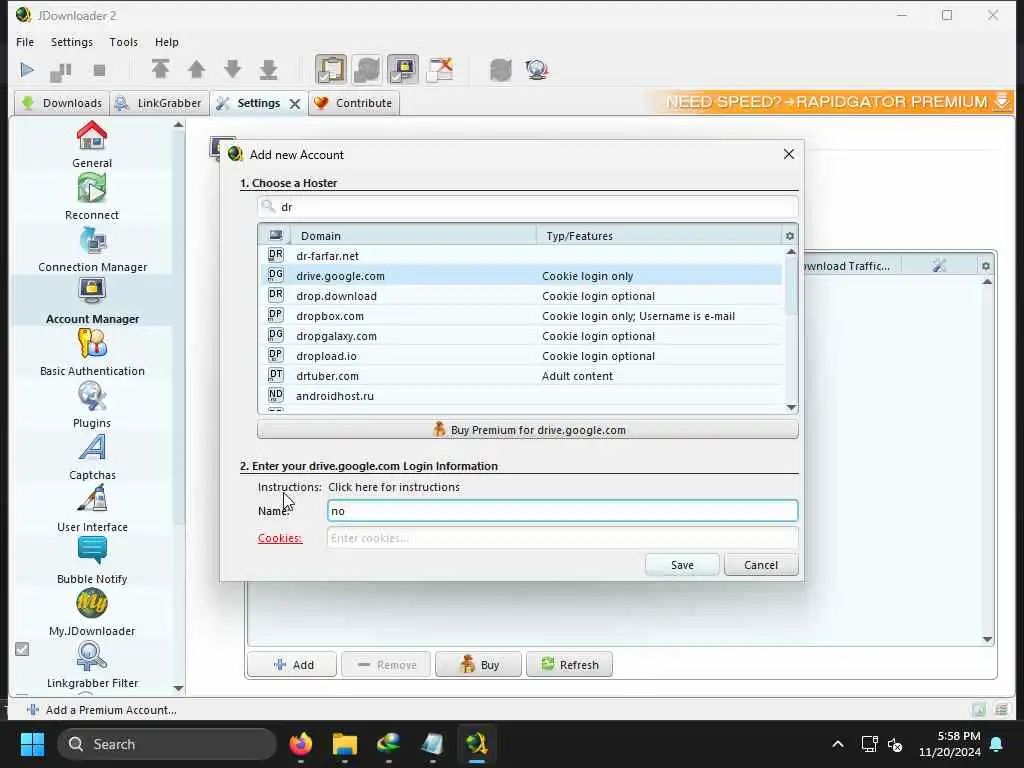This screenshot has height=768, width=1024.
Task: Open the Settings menu
Action: (72, 42)
